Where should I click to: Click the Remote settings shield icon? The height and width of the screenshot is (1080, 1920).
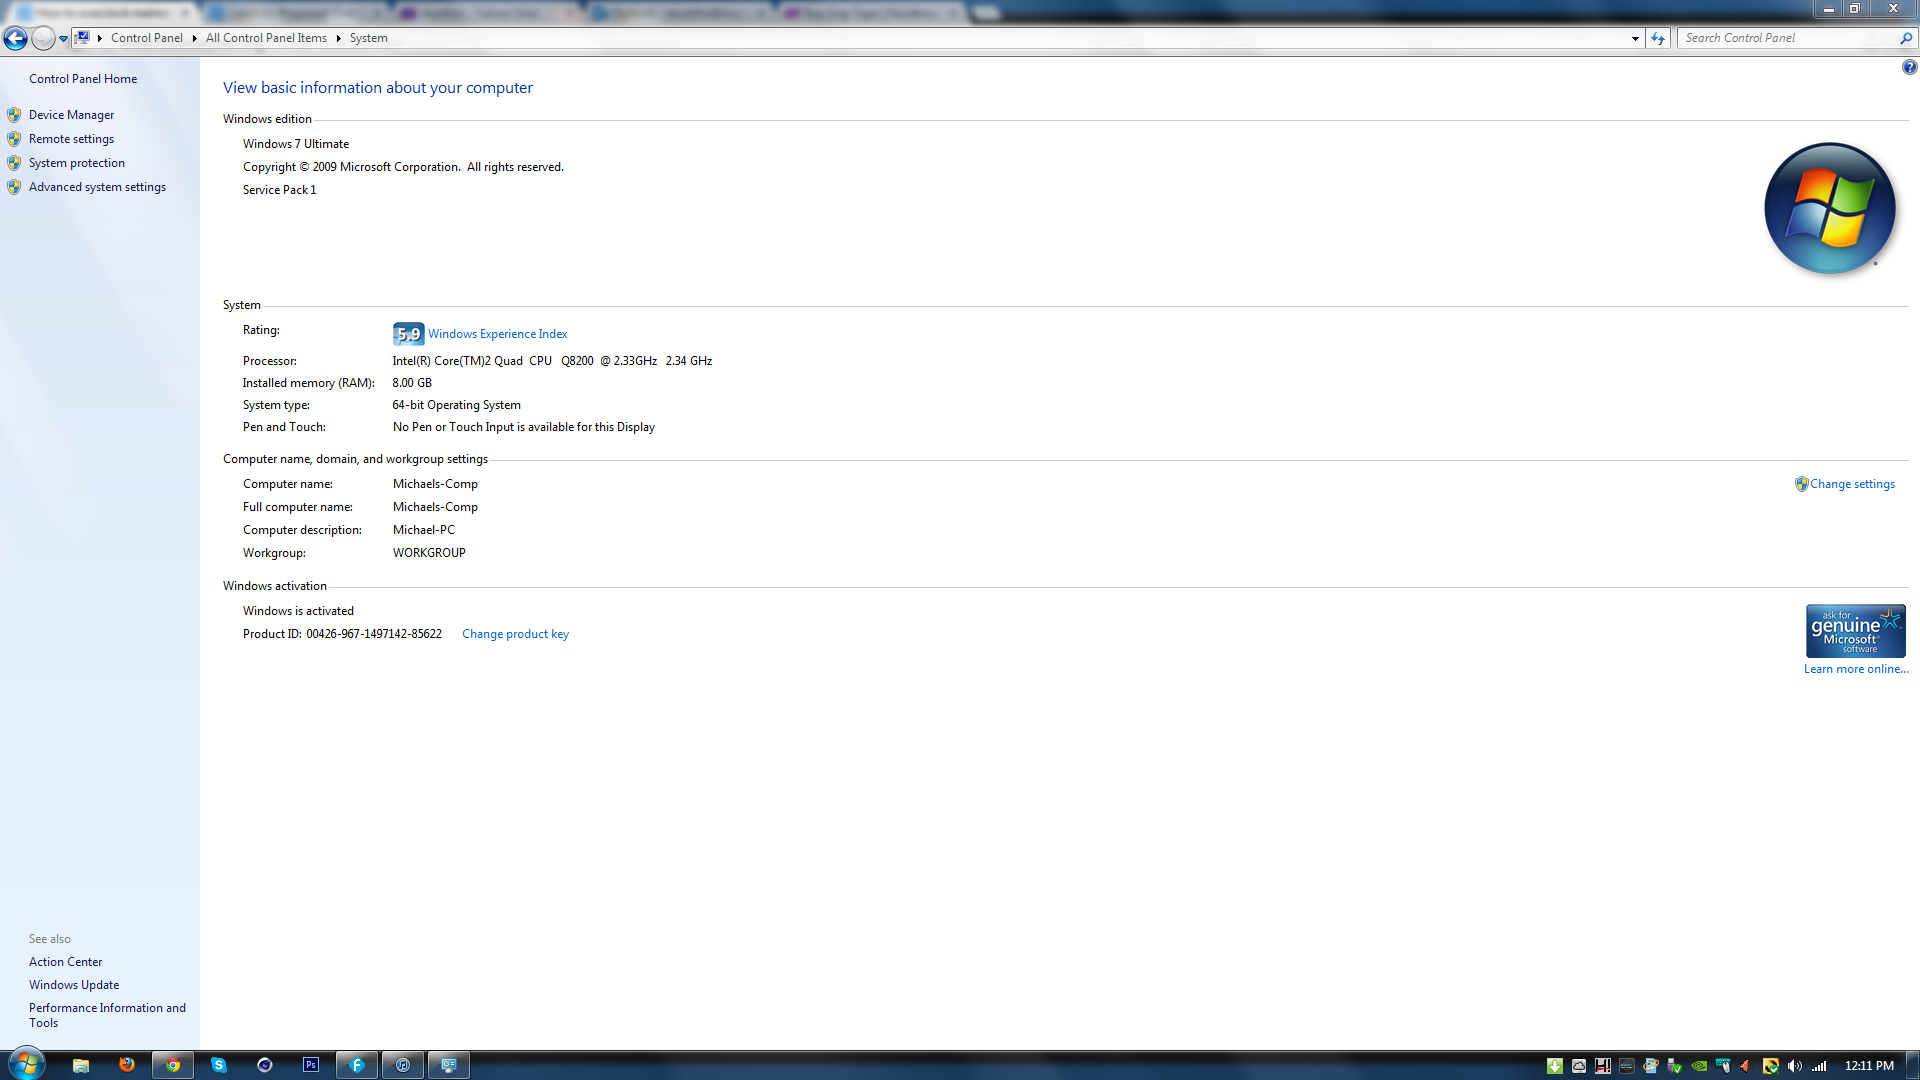tap(14, 139)
